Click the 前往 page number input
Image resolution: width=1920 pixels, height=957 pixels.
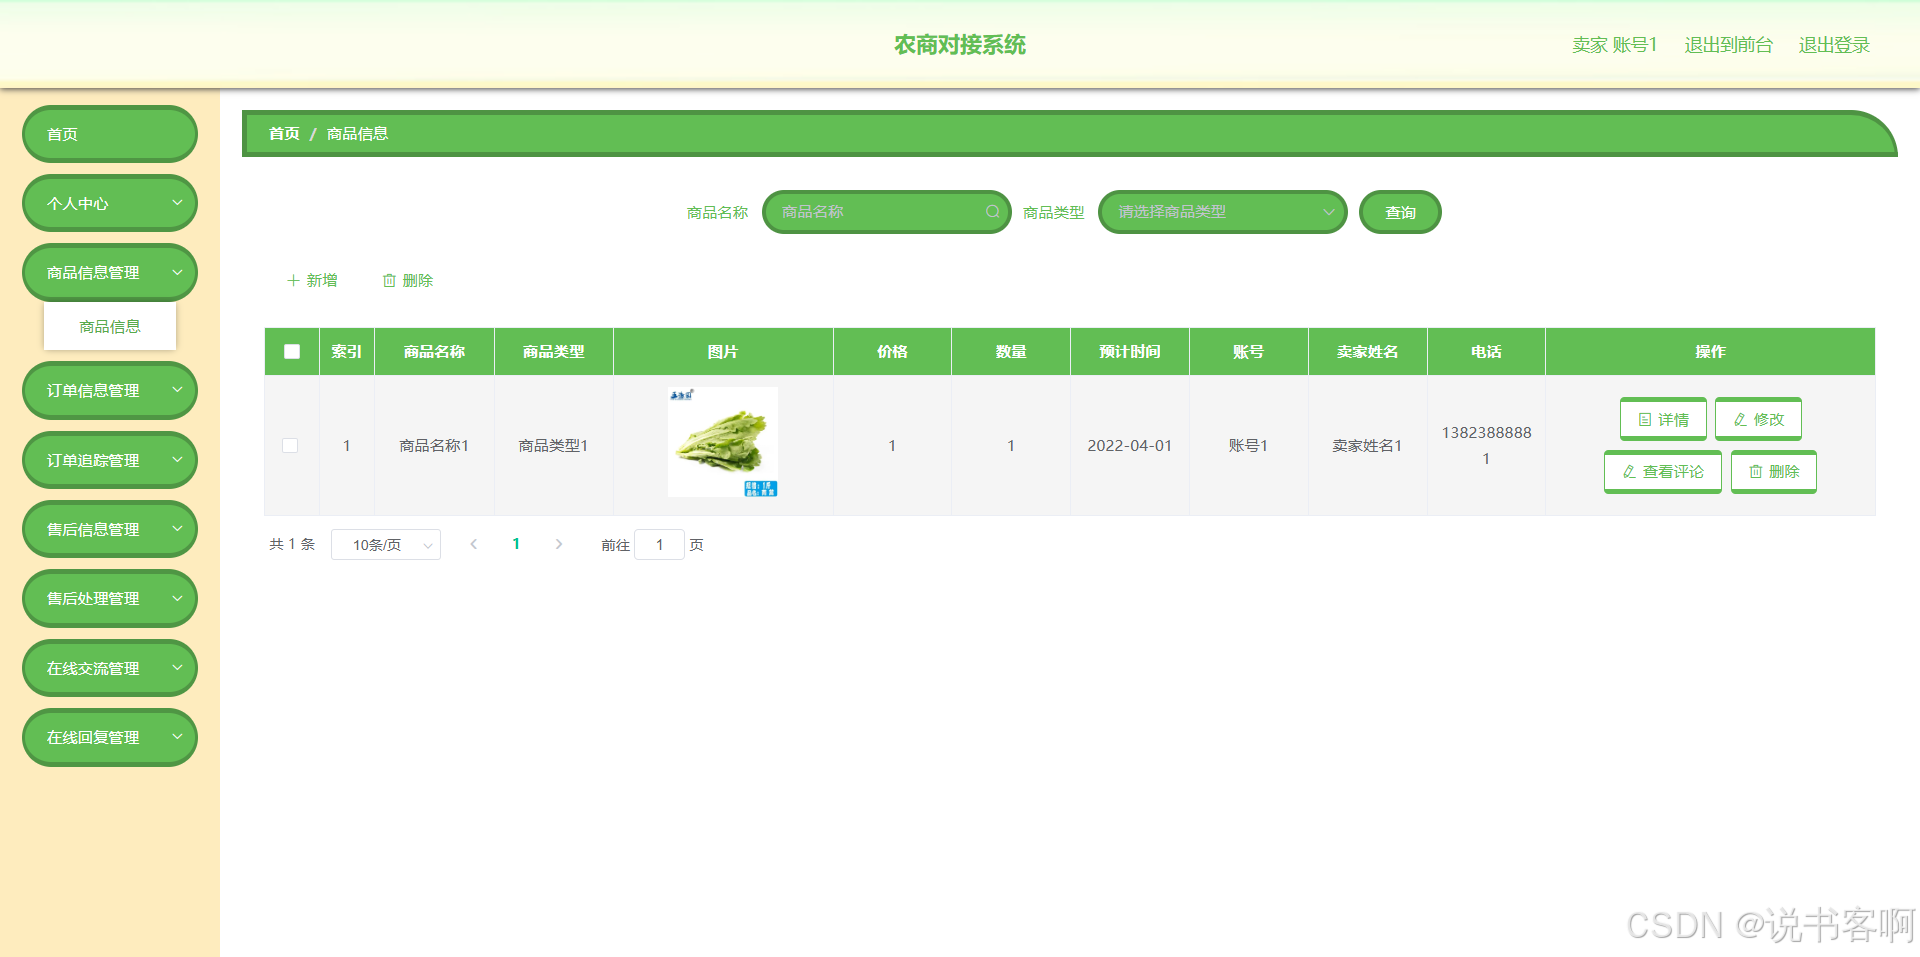point(660,544)
